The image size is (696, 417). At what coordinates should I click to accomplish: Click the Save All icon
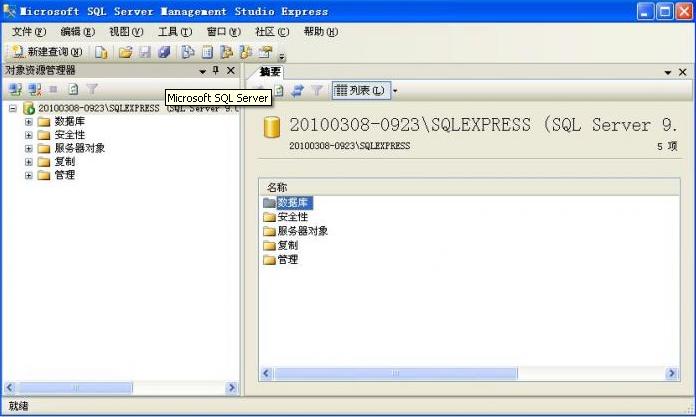(164, 52)
